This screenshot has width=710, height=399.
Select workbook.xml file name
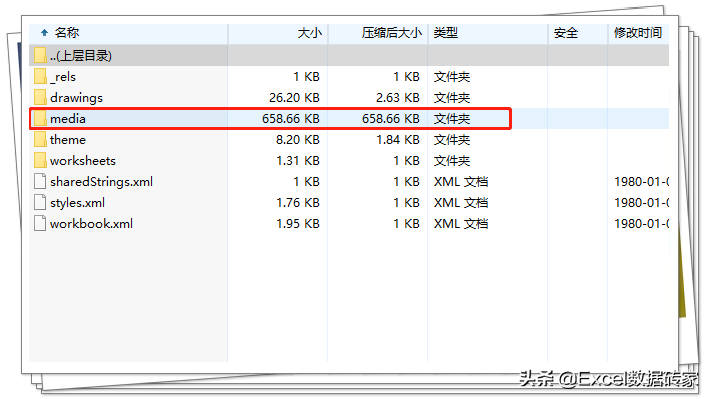(91, 224)
